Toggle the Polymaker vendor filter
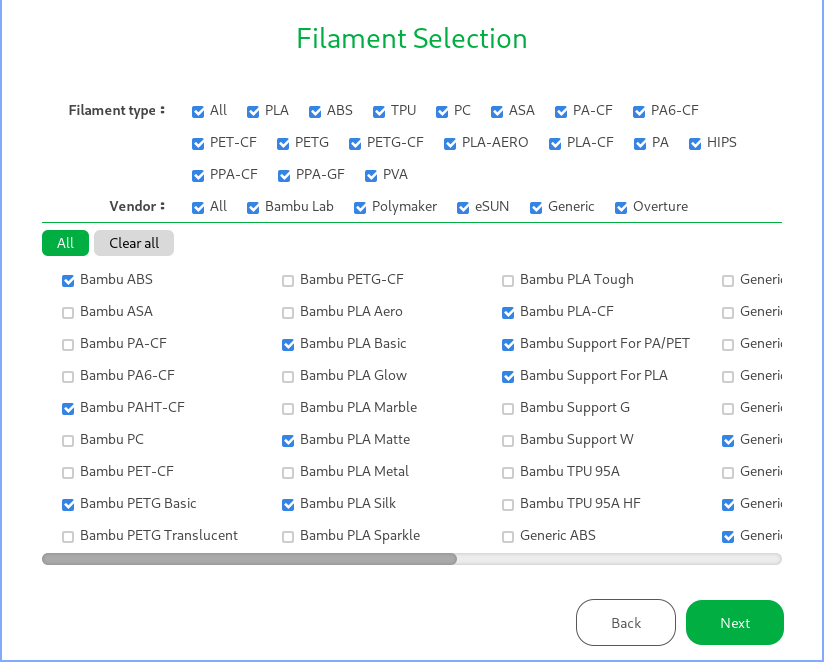824x662 pixels. 360,208
